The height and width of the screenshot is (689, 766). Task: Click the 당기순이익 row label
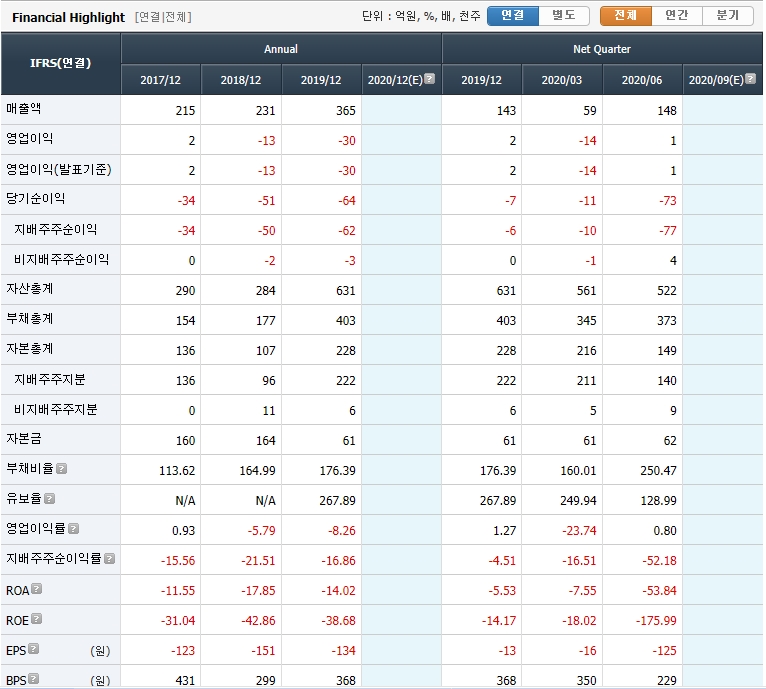coord(35,198)
